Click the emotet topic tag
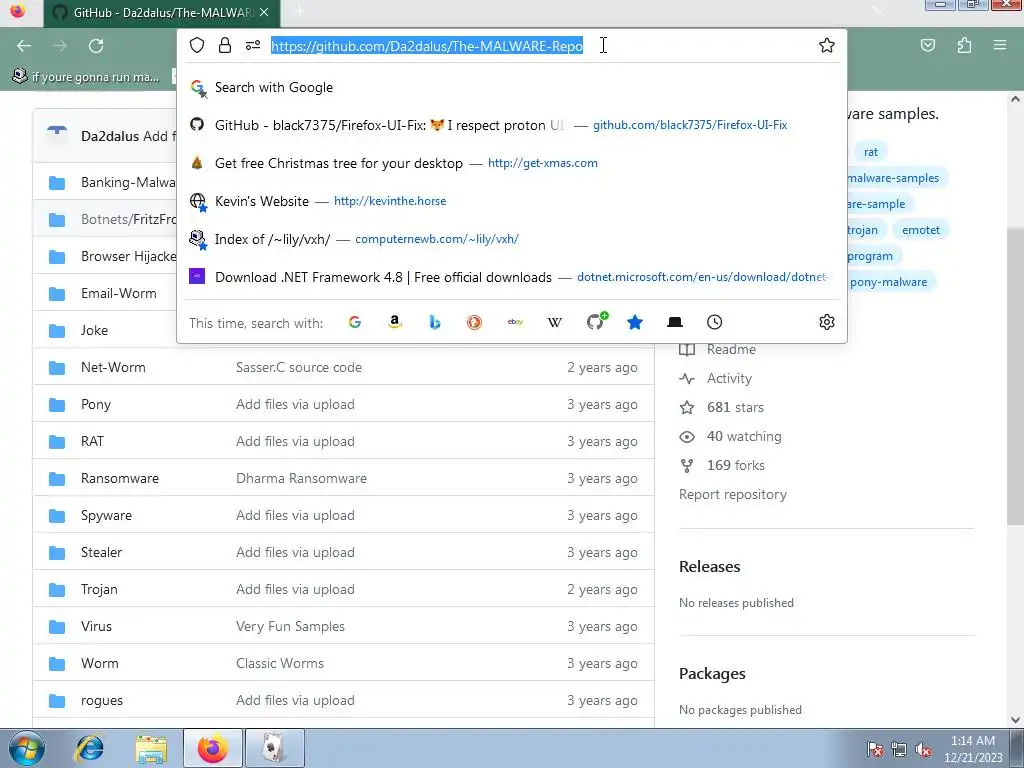 [x=921, y=230]
